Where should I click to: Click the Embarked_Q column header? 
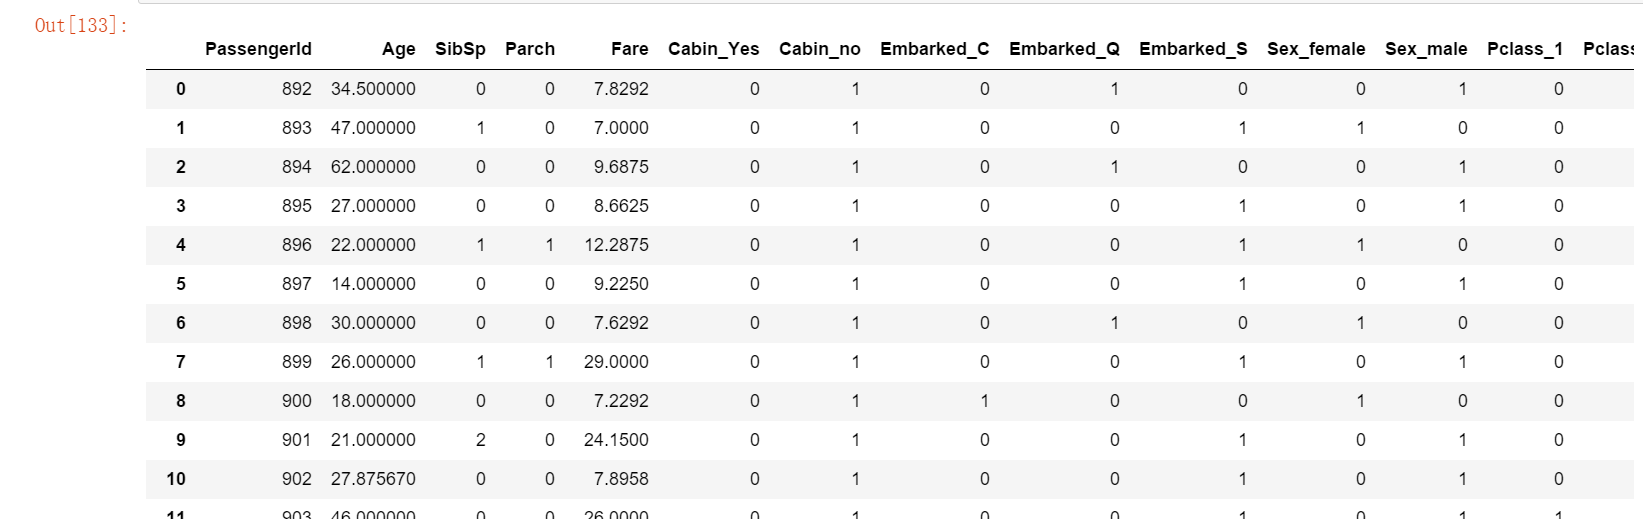tap(1064, 49)
